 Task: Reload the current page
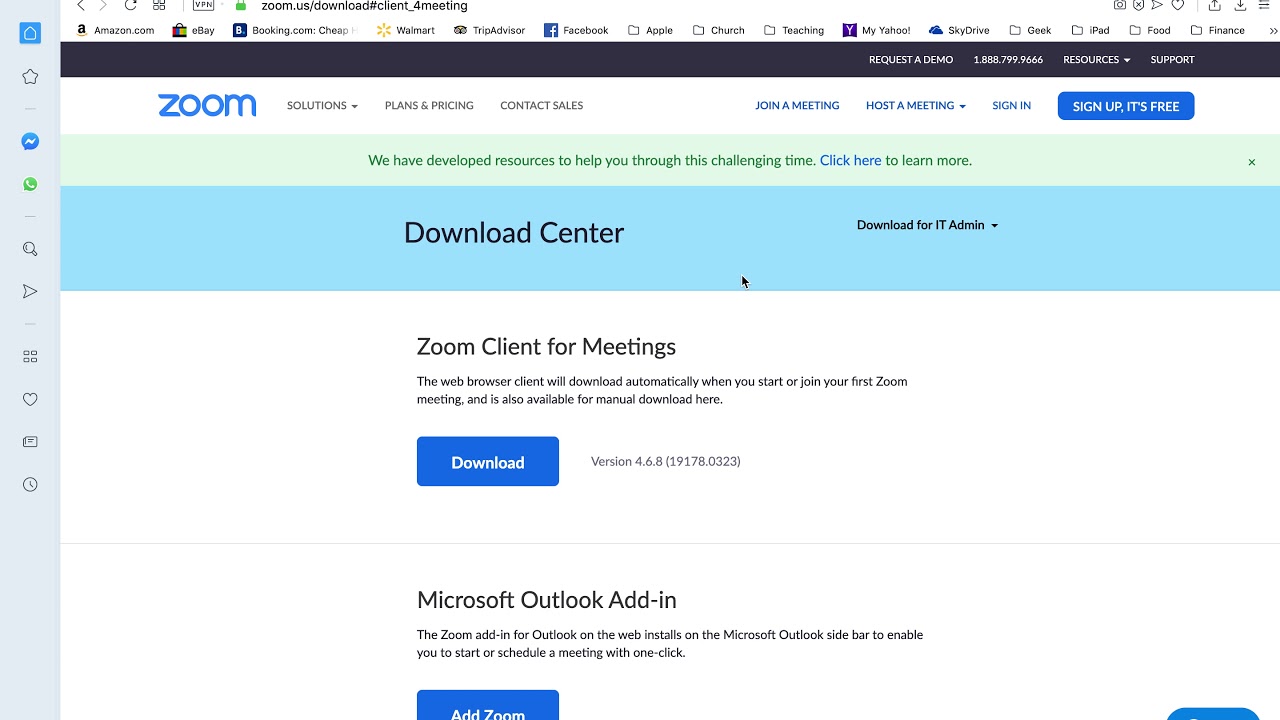[130, 6]
